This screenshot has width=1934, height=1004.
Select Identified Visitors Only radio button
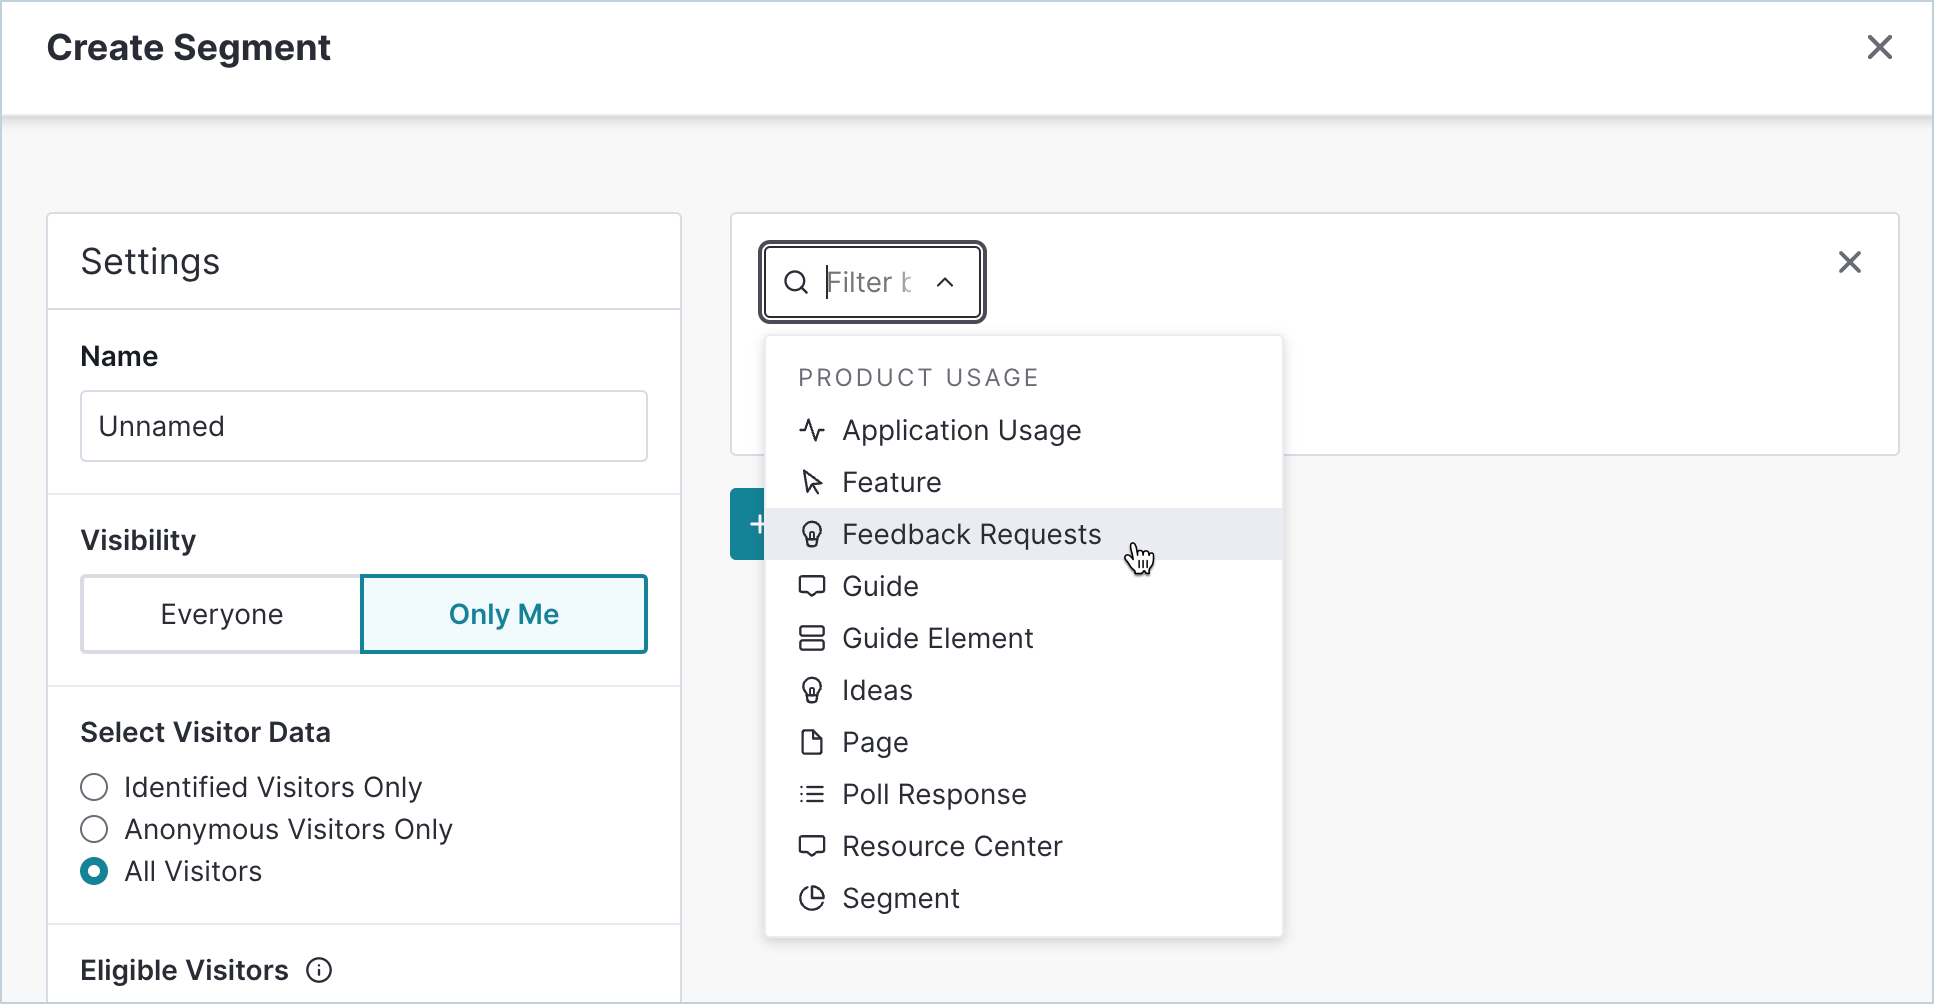(94, 787)
